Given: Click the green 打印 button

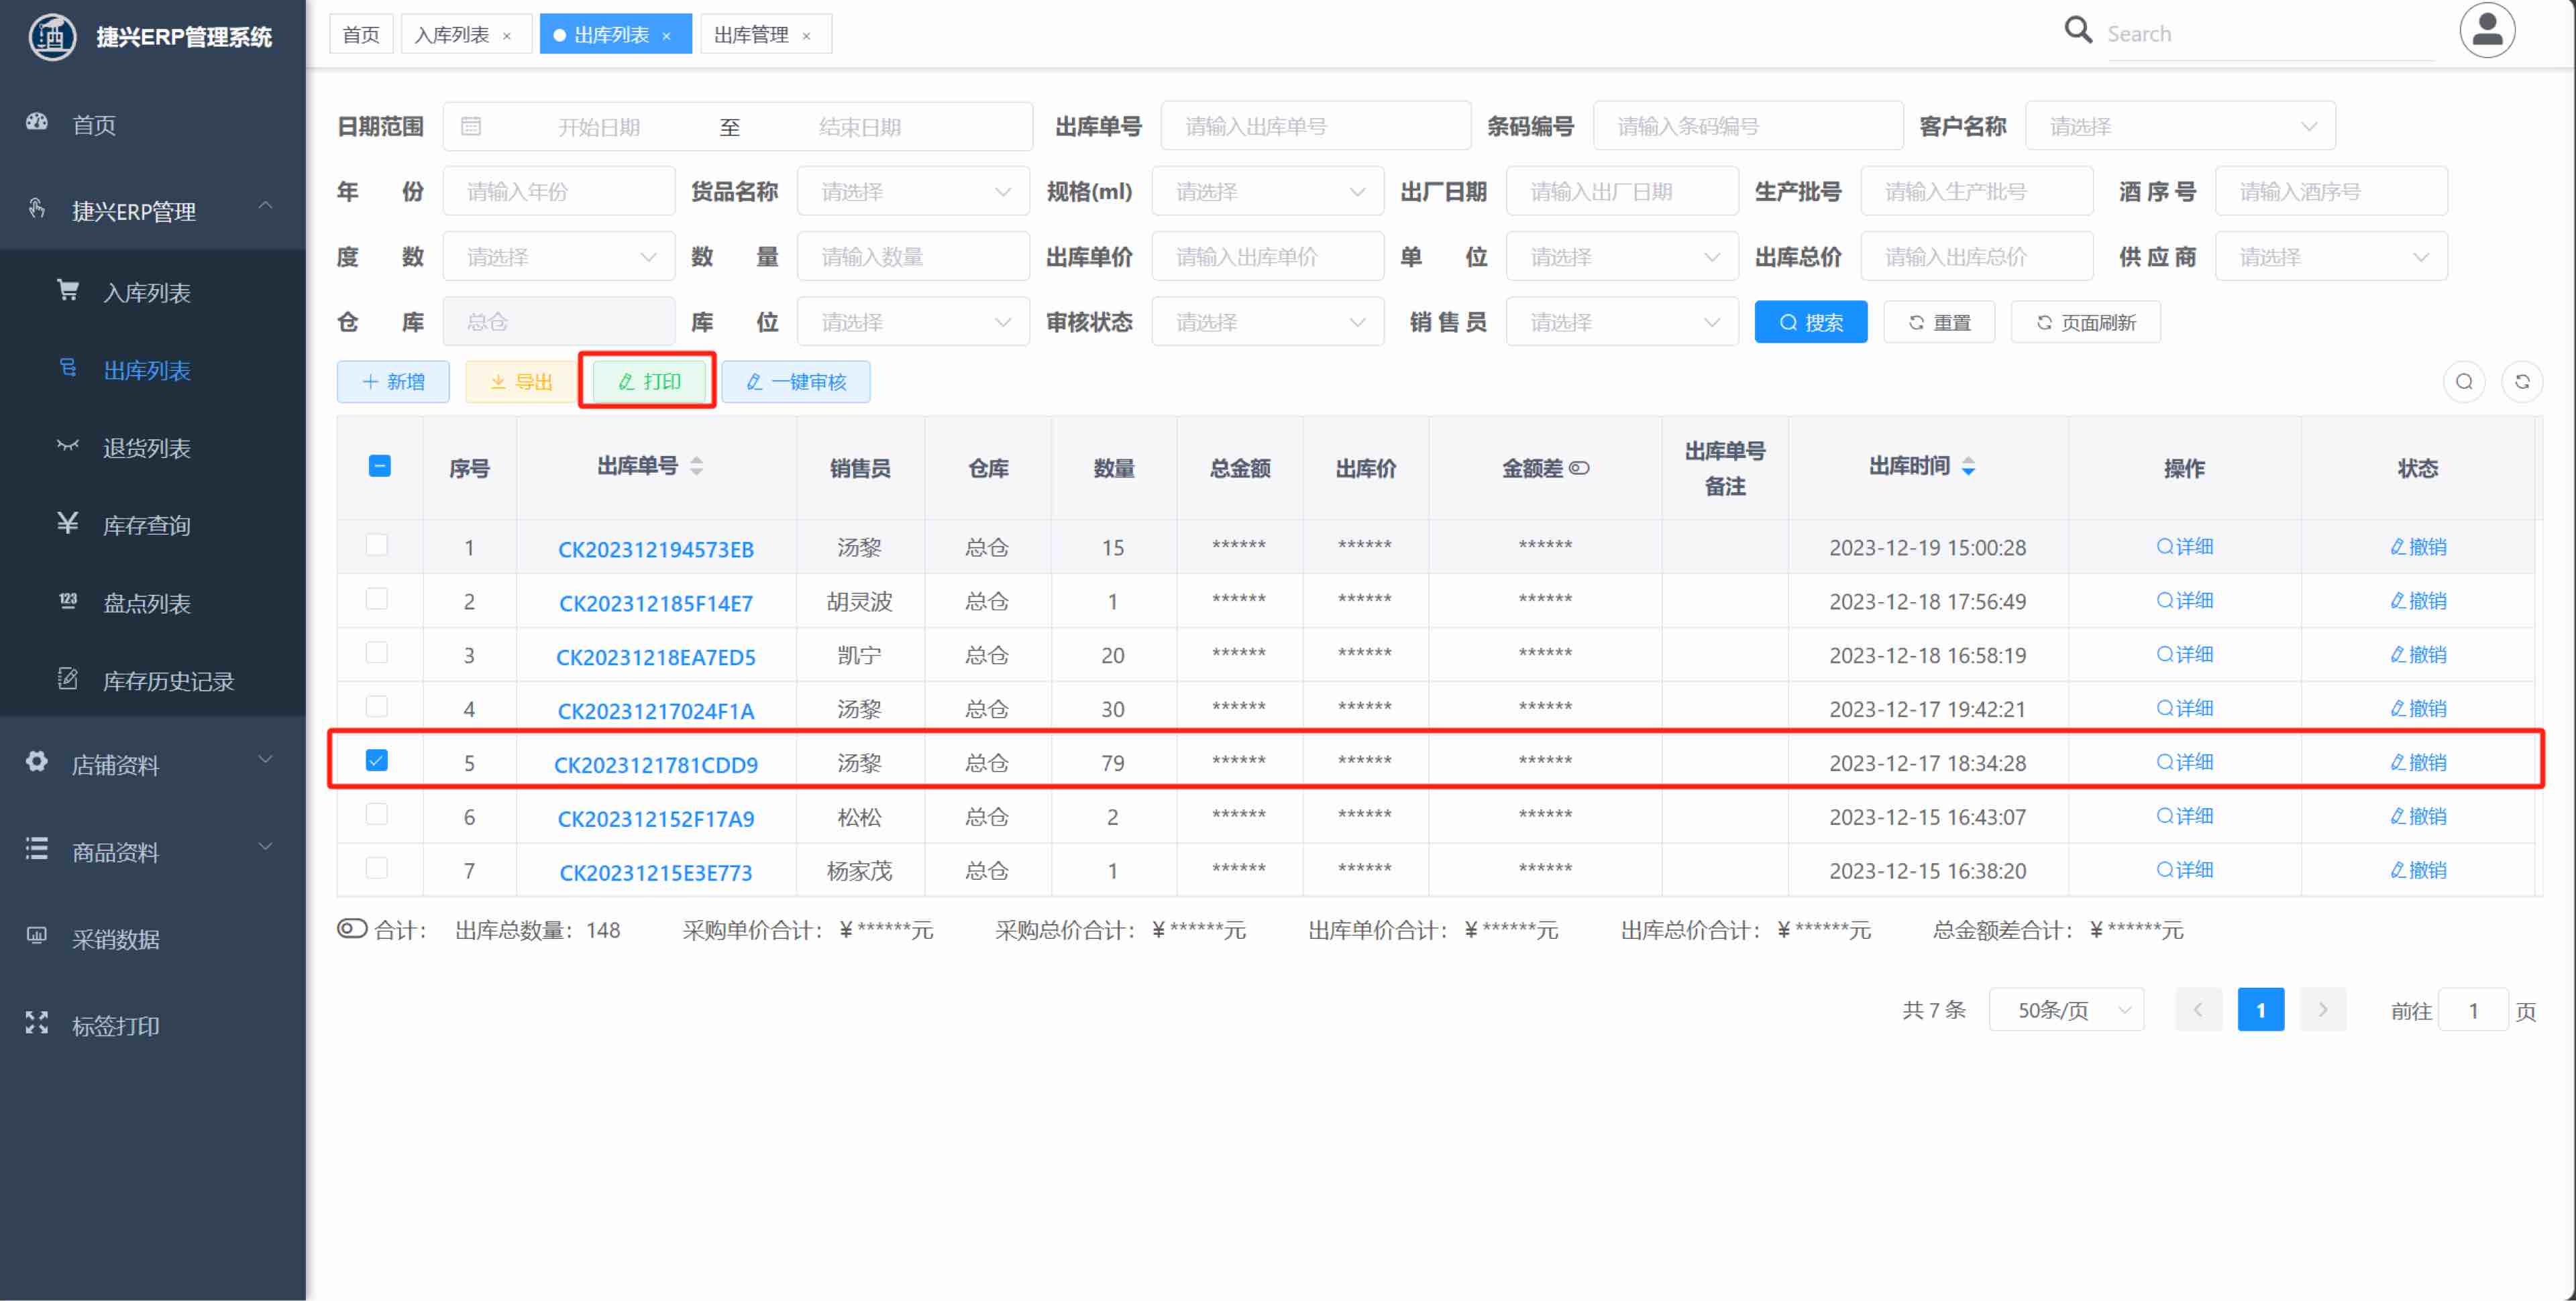Looking at the screenshot, I should [649, 381].
